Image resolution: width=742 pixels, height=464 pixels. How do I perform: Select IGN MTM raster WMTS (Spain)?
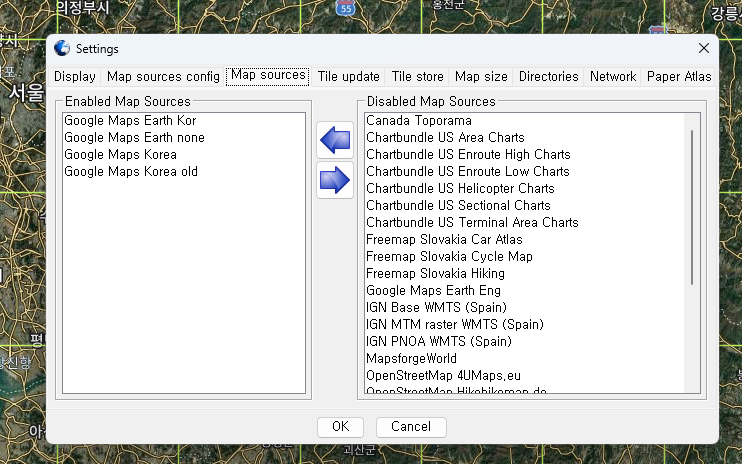524,325
